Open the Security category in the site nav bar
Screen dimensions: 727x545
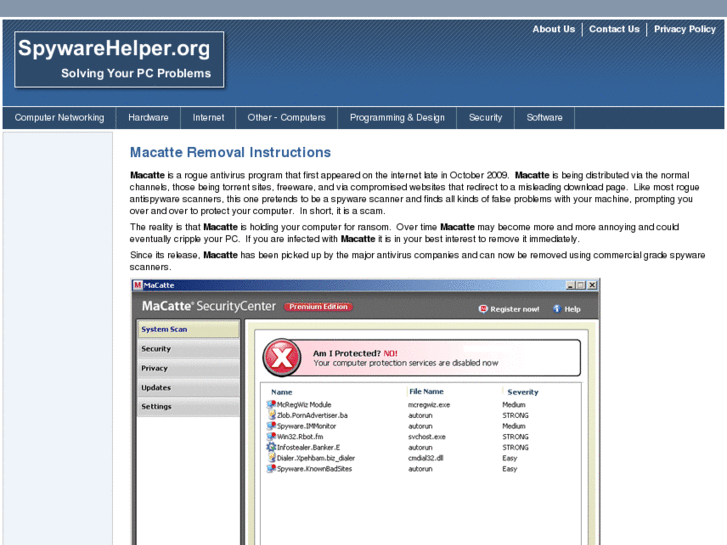485,118
